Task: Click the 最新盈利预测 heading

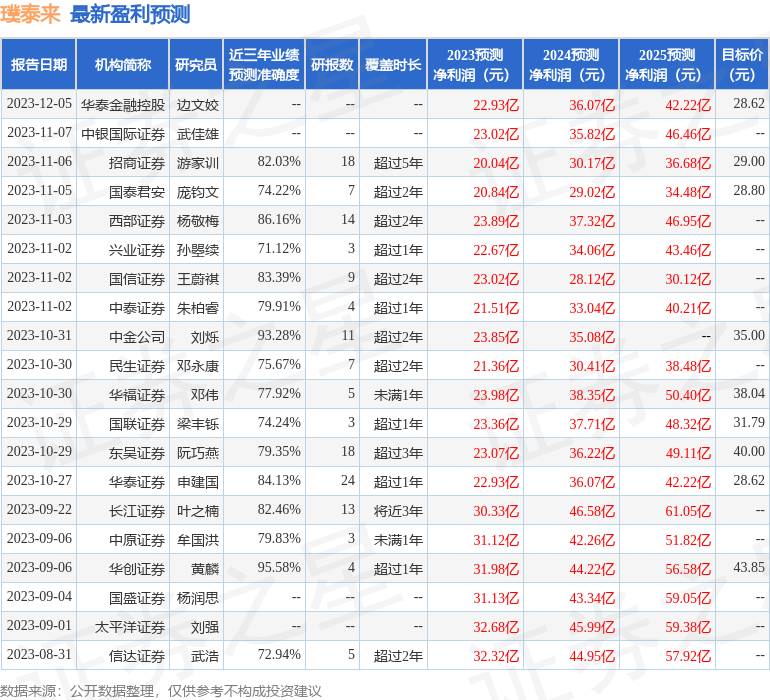Action: pyautogui.click(x=130, y=15)
